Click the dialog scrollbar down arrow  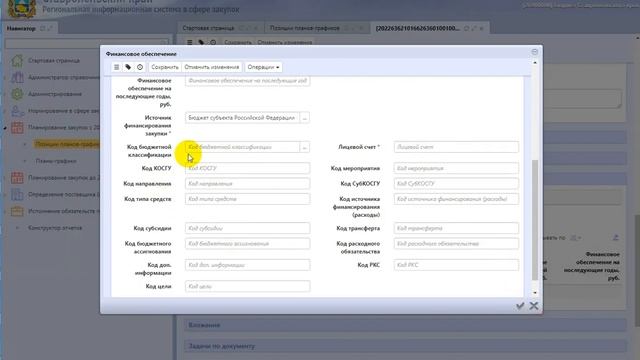(x=535, y=293)
